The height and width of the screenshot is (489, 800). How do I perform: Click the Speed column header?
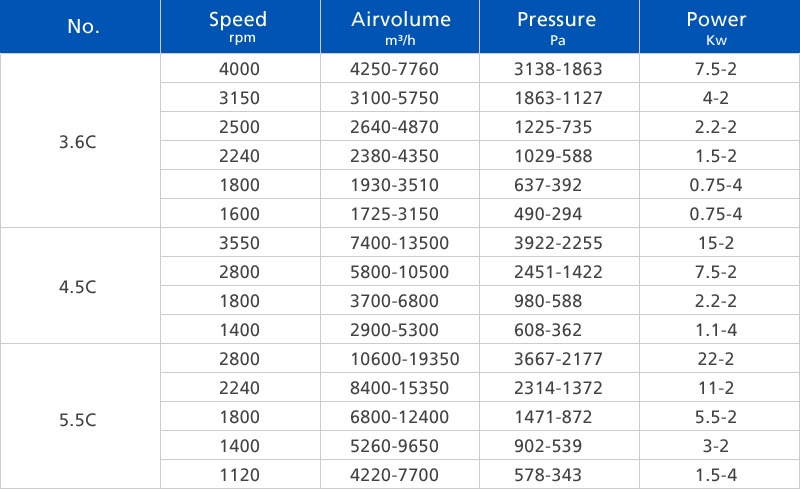238,26
